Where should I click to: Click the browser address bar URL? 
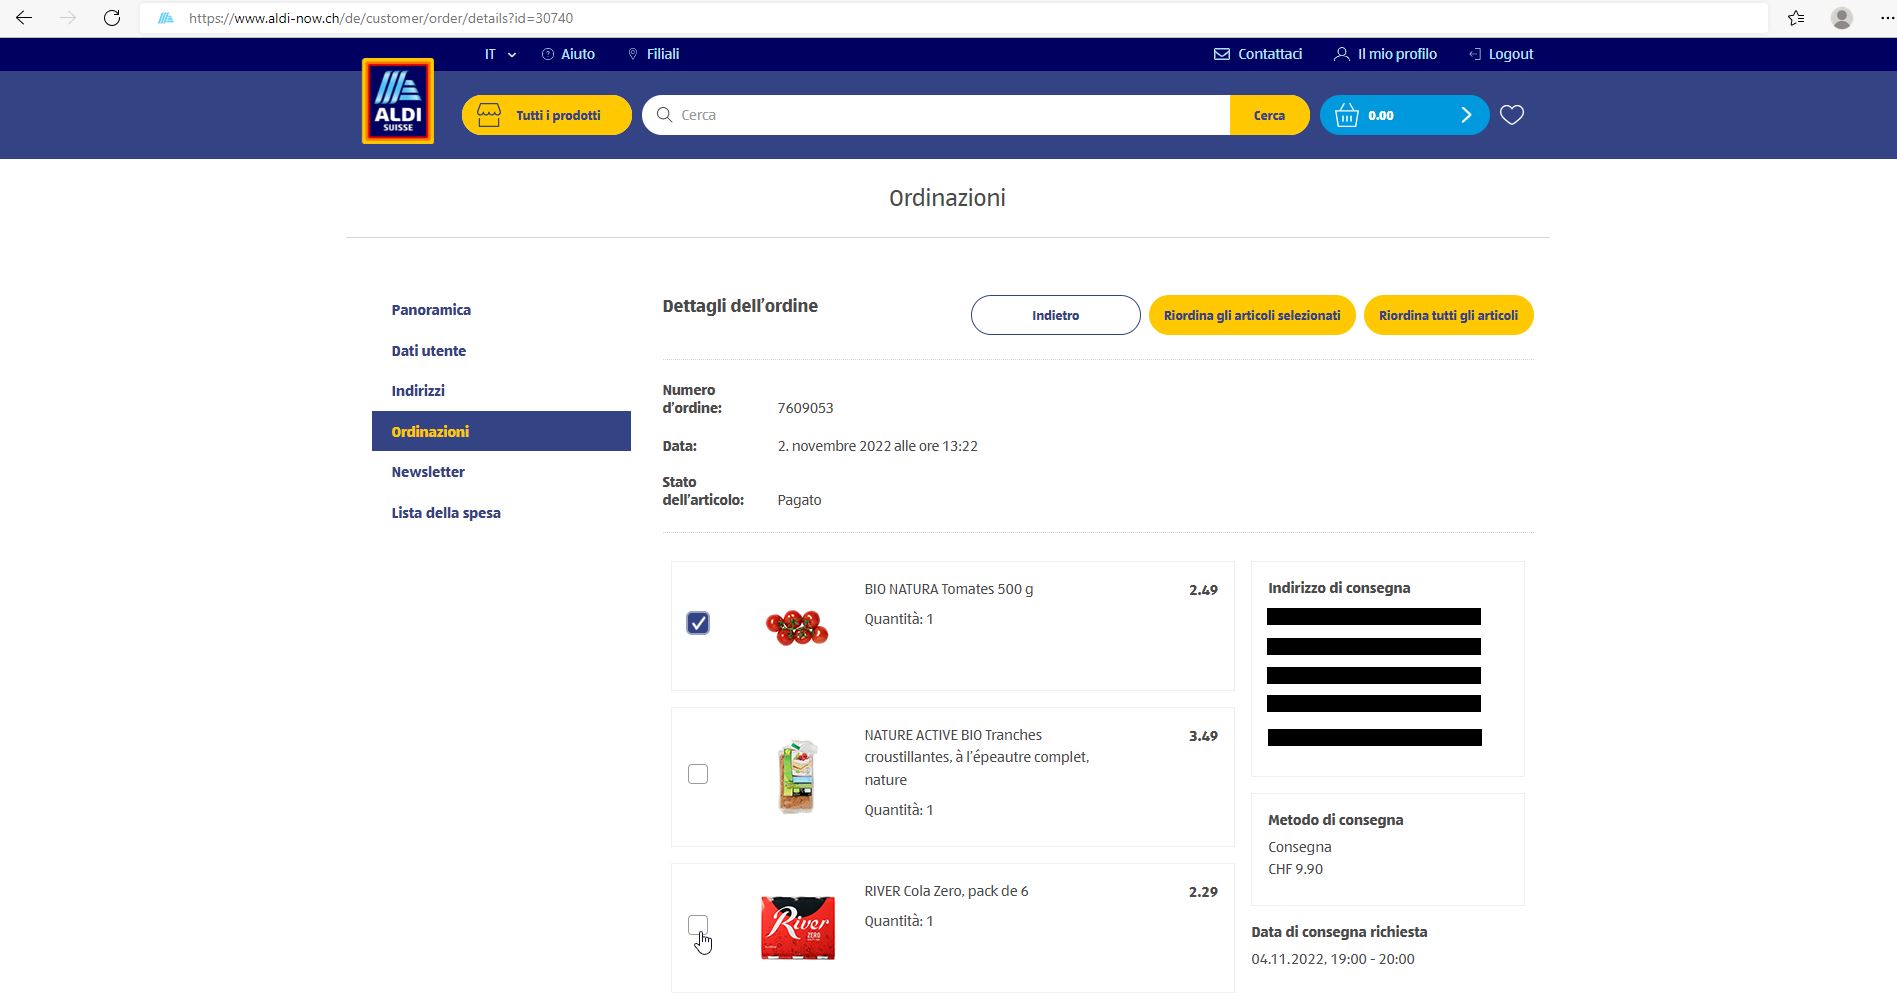pos(381,18)
